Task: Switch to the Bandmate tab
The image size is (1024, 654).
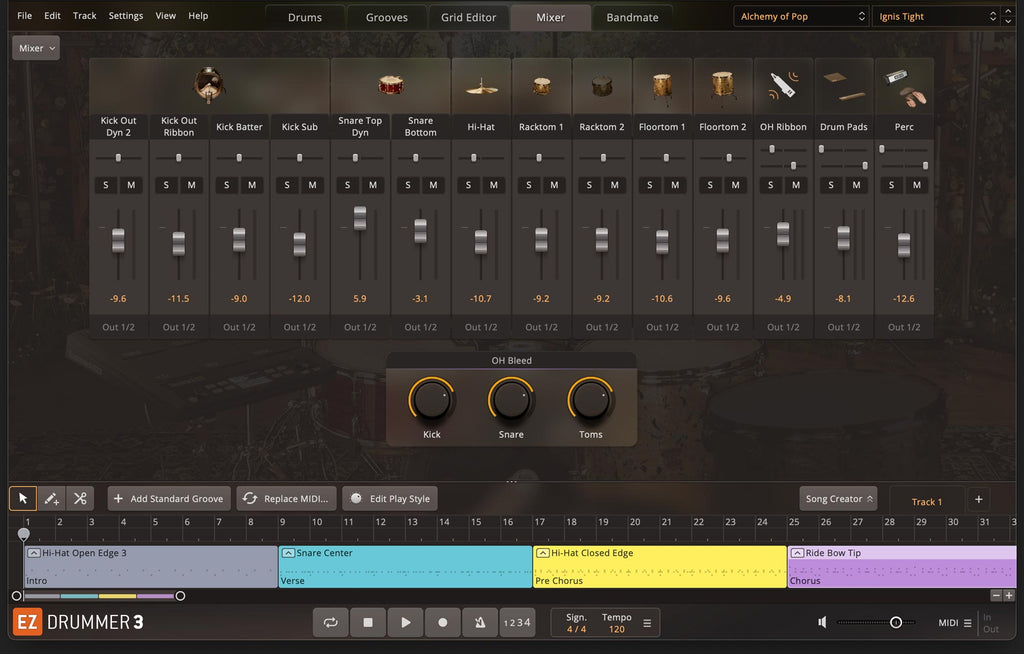Action: point(632,18)
